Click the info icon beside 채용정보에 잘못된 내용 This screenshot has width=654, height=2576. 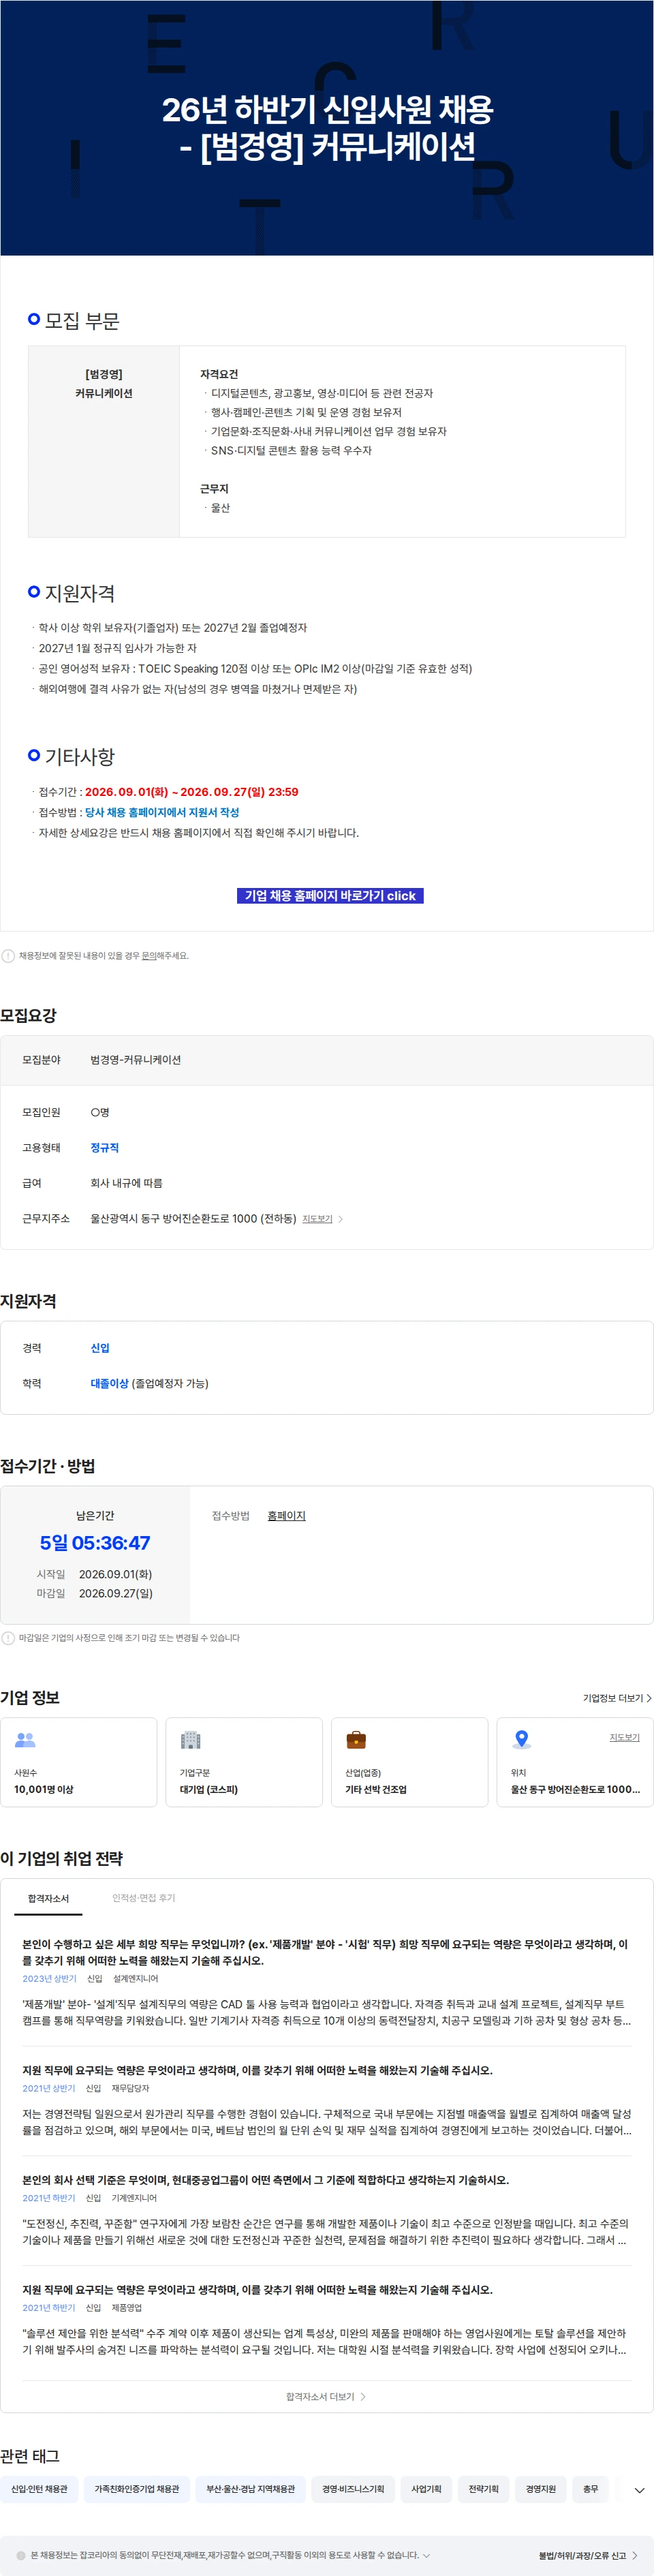[x=8, y=955]
